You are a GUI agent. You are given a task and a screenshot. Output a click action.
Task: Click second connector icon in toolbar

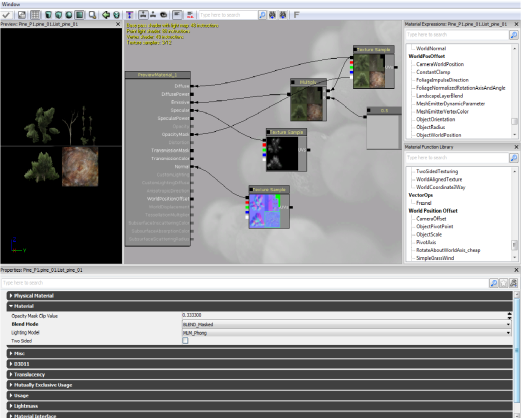coord(153,15)
